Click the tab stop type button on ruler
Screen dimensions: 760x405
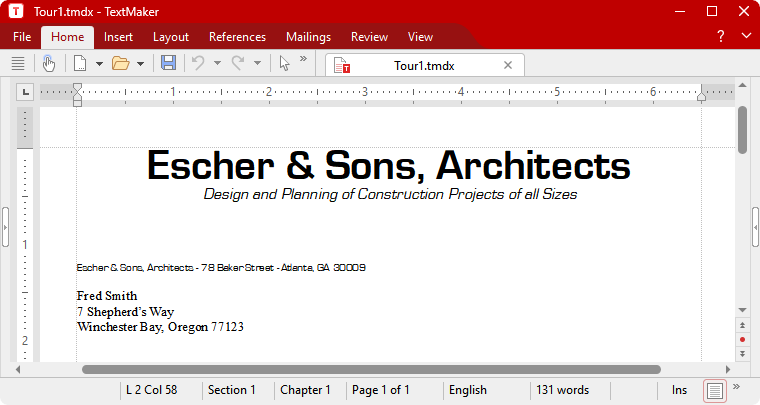pyautogui.click(x=25, y=92)
